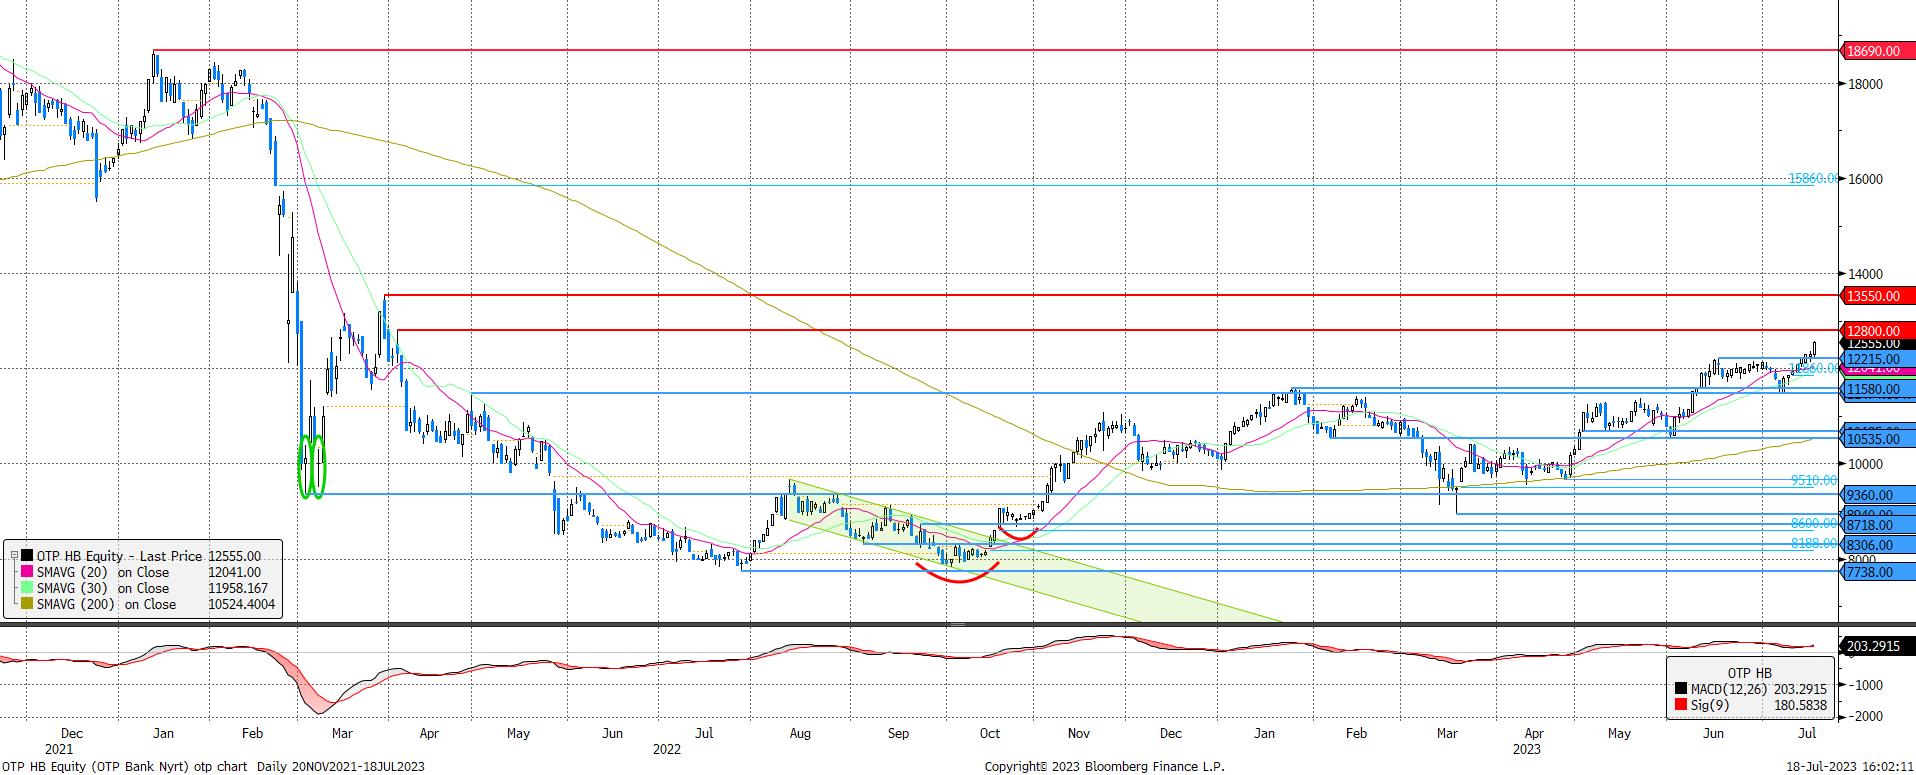Collapse the OTP HB Equity legend tree
Image resolution: width=1916 pixels, height=775 pixels.
13,556
